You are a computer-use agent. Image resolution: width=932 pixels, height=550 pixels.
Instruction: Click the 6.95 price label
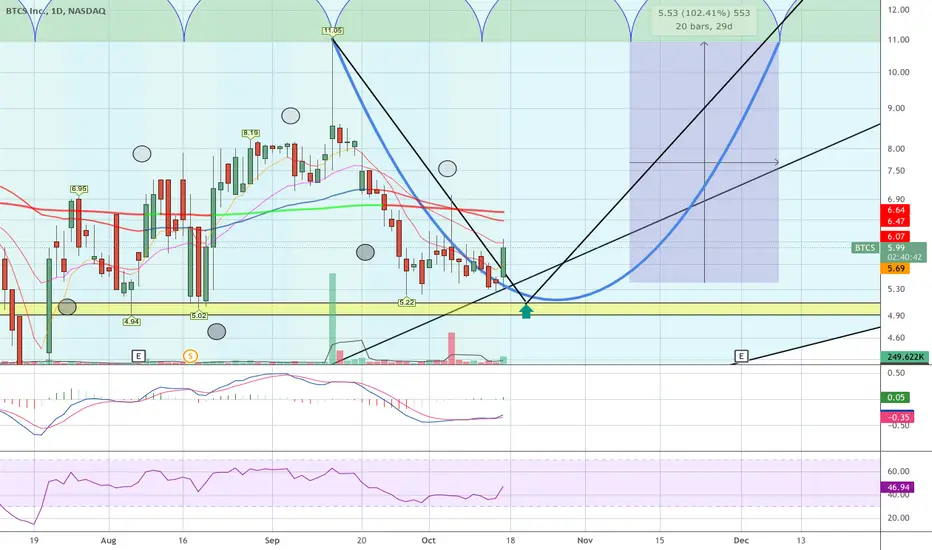click(x=79, y=189)
